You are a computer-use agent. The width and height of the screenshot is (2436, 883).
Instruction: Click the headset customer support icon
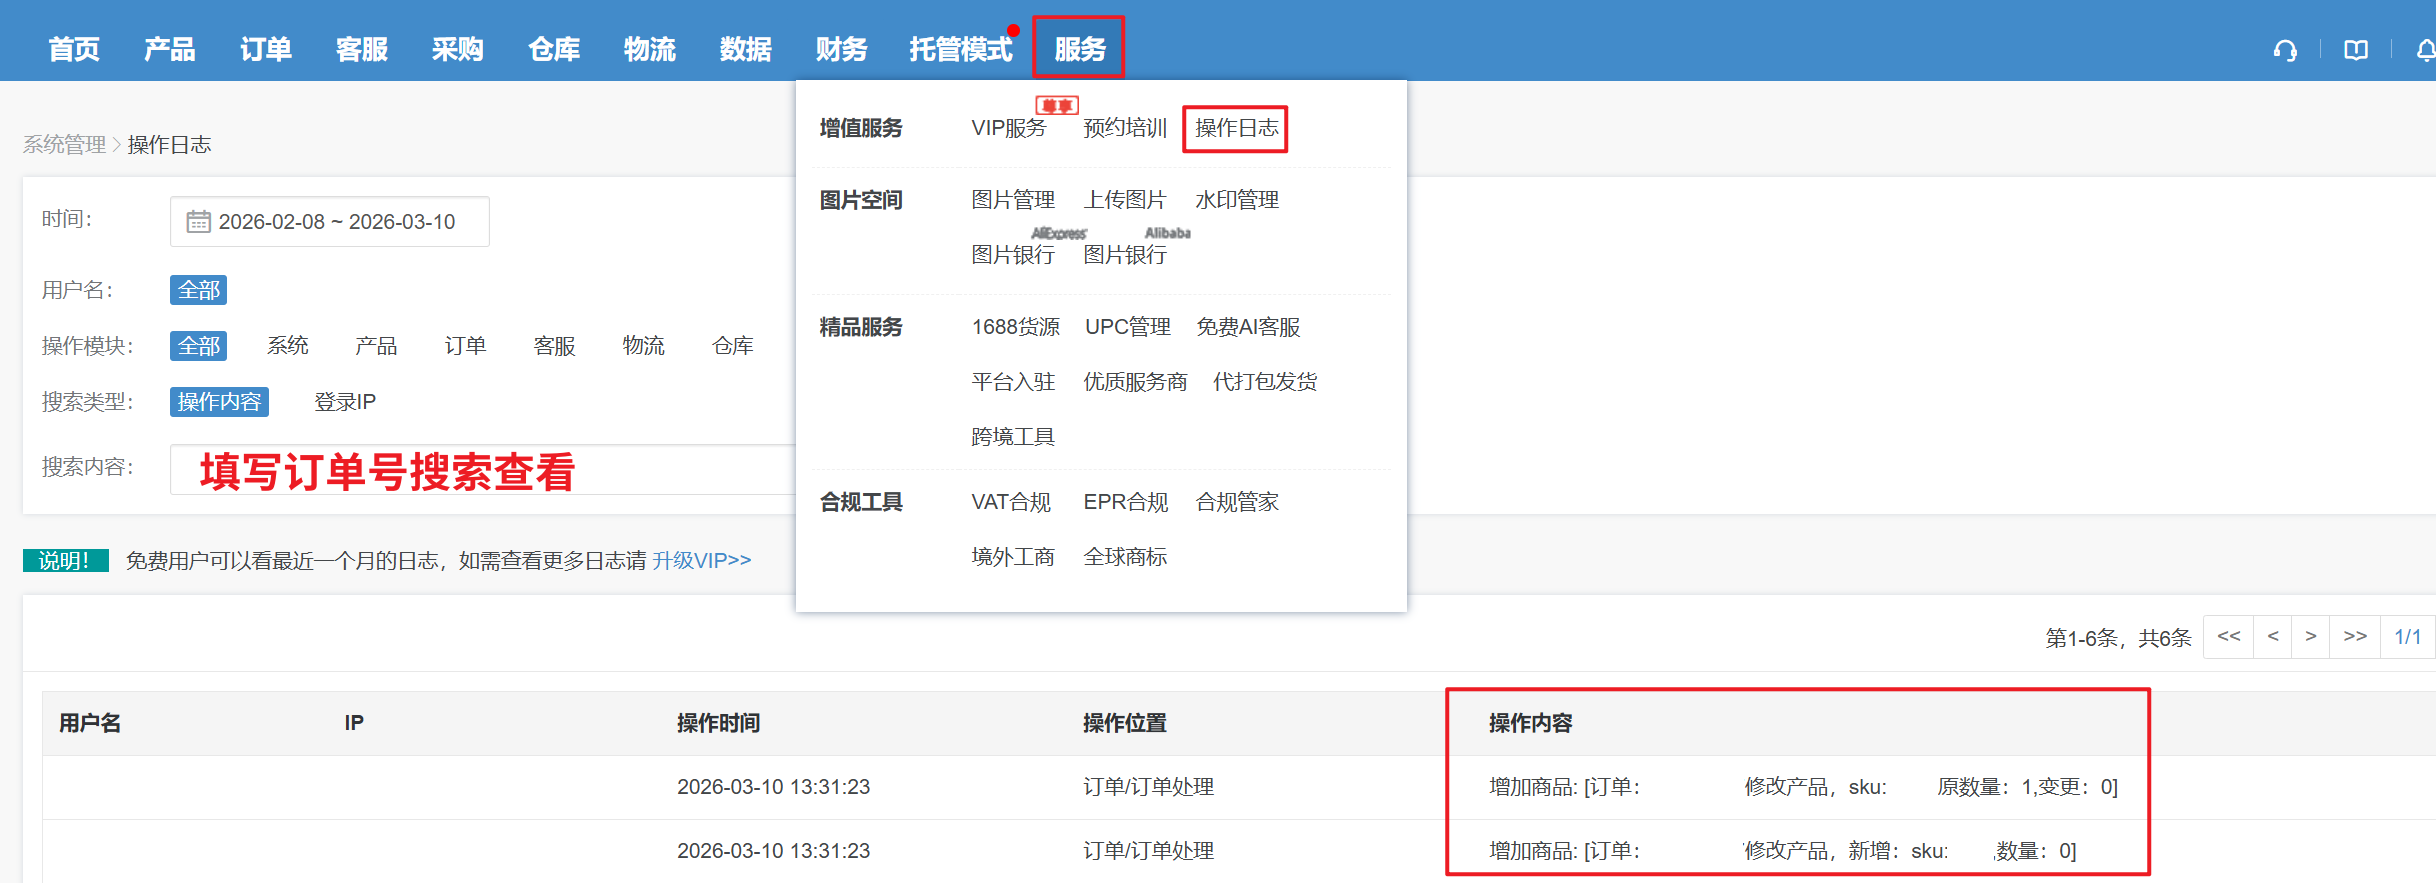2285,50
